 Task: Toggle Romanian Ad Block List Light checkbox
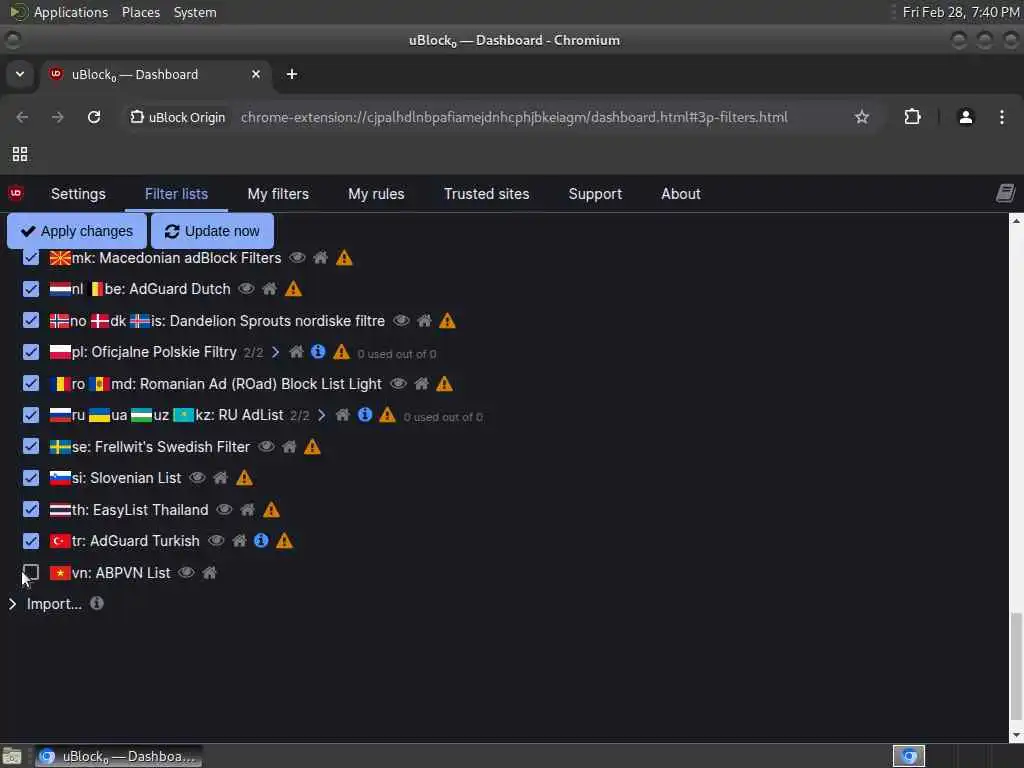coord(31,383)
